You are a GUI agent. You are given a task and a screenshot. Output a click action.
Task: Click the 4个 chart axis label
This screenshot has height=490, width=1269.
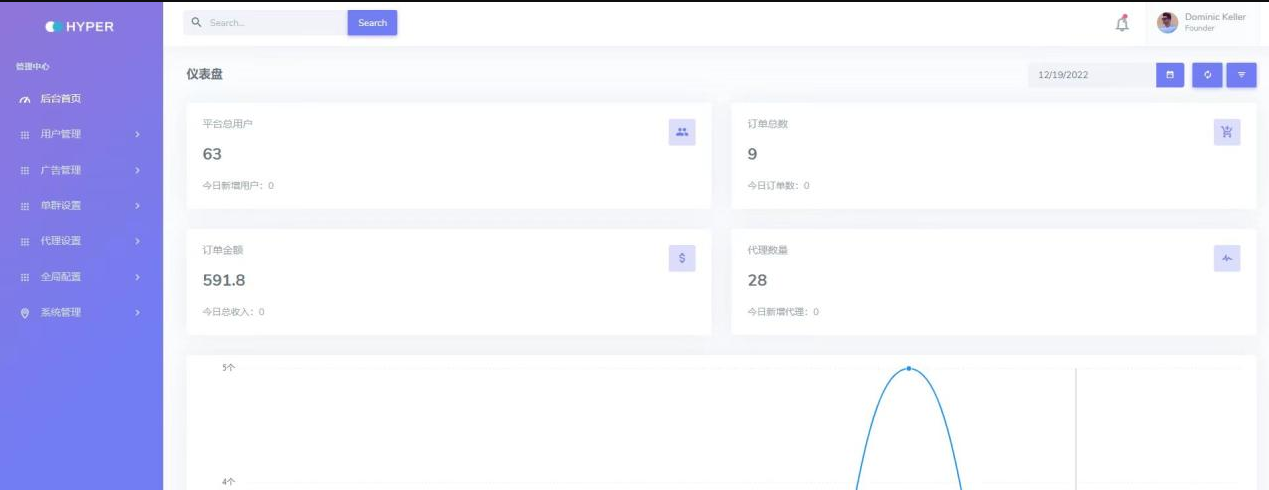[x=229, y=482]
